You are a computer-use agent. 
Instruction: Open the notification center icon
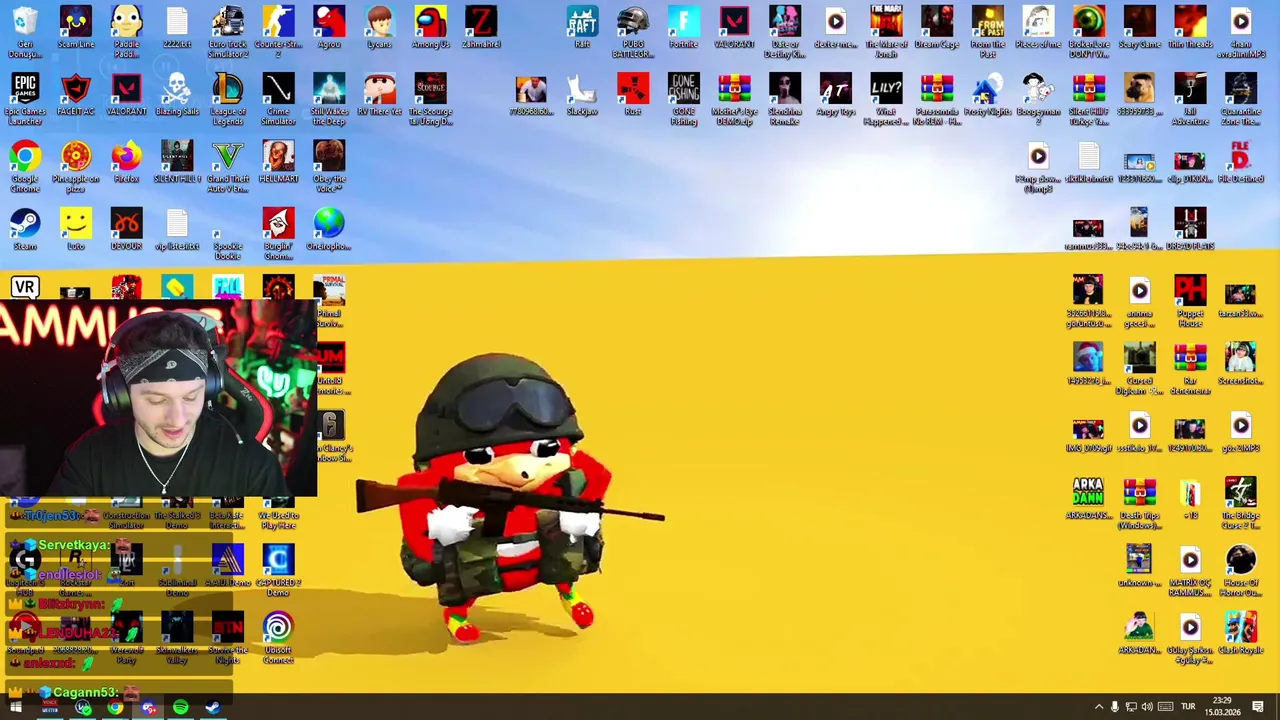coord(1258,707)
